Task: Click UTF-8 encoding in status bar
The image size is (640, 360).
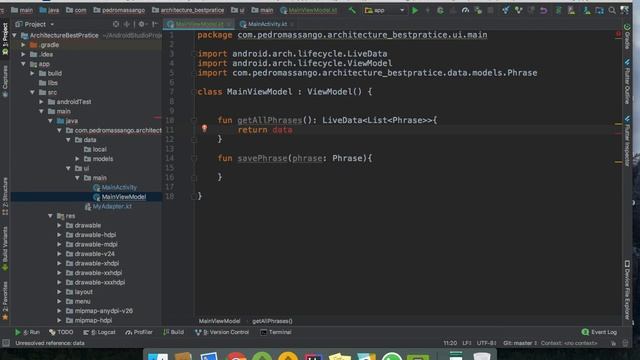Action: tap(486, 343)
